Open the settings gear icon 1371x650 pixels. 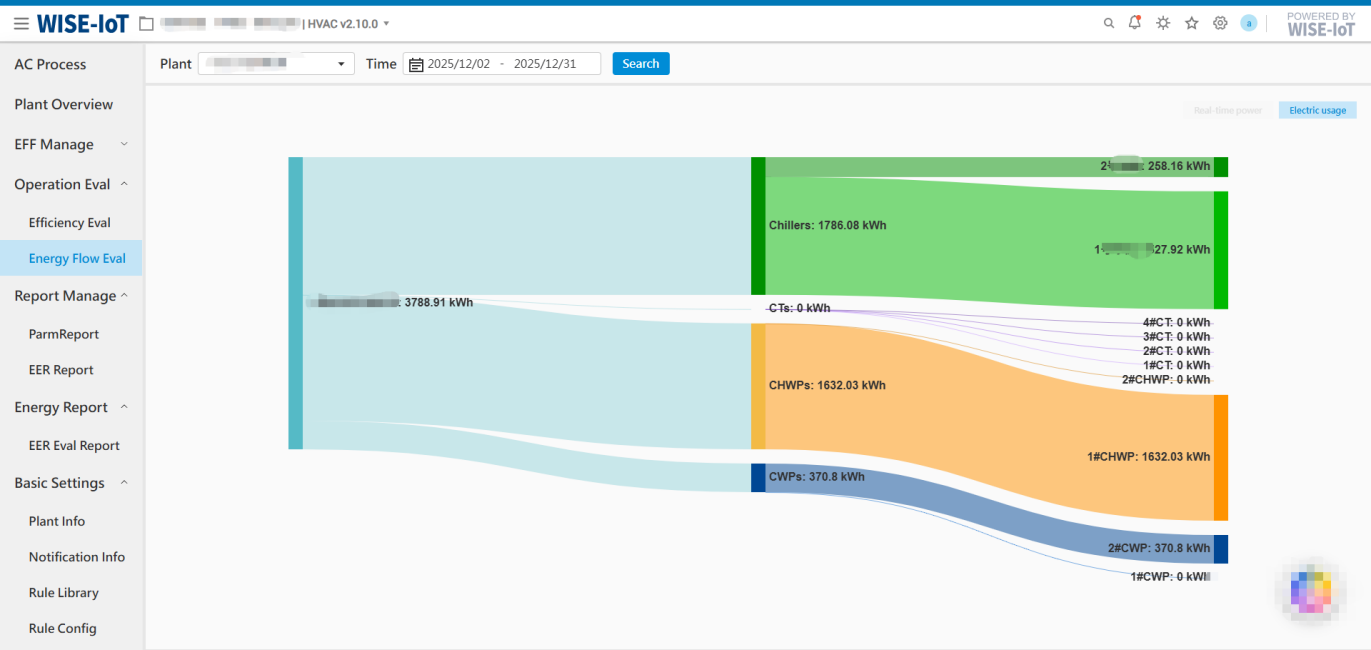[x=1220, y=23]
